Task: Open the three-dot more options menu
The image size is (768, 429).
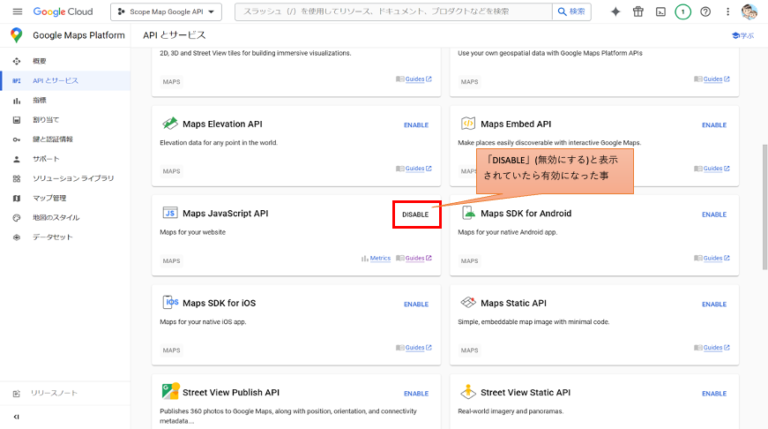Action: point(727,12)
